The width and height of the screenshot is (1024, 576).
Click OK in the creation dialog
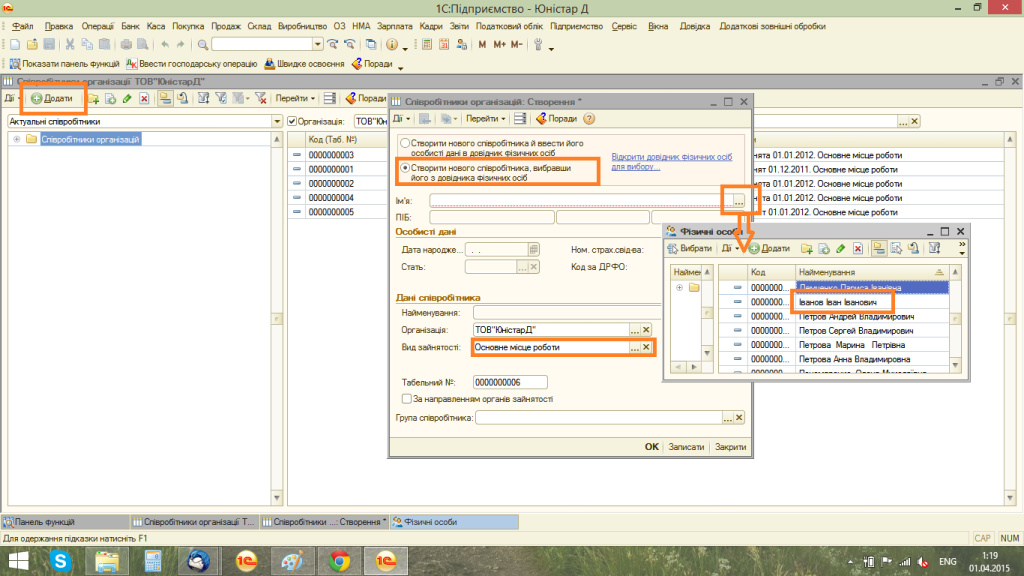coord(652,447)
